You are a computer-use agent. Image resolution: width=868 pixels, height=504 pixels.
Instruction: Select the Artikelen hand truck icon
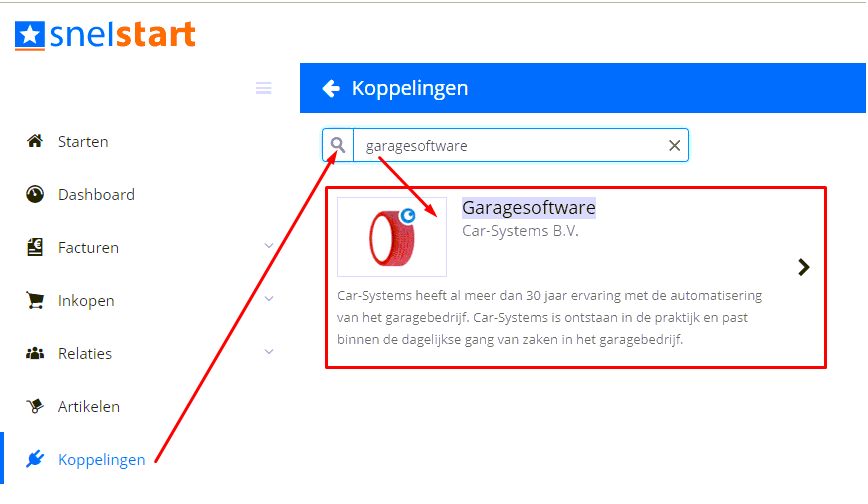click(35, 406)
